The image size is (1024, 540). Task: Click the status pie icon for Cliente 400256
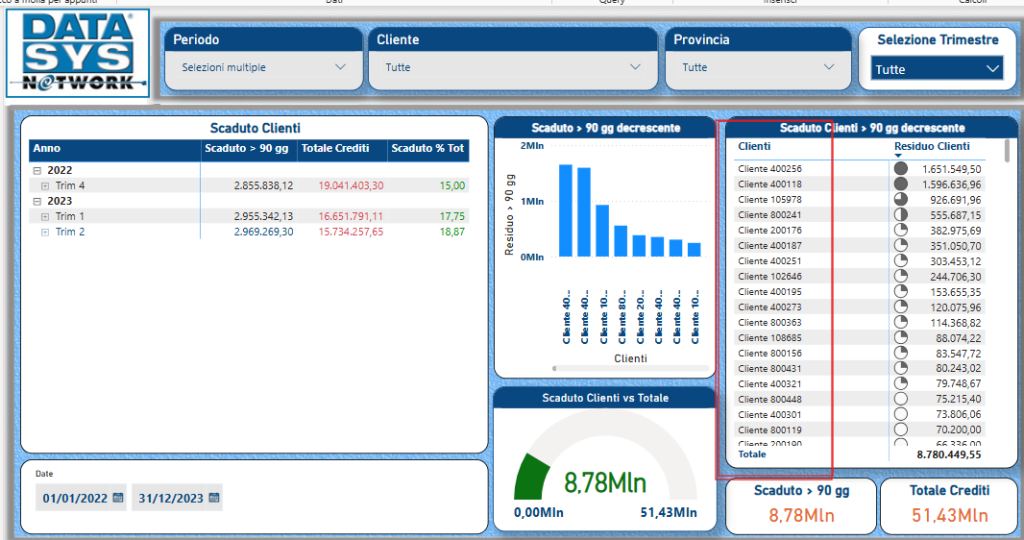[900, 169]
